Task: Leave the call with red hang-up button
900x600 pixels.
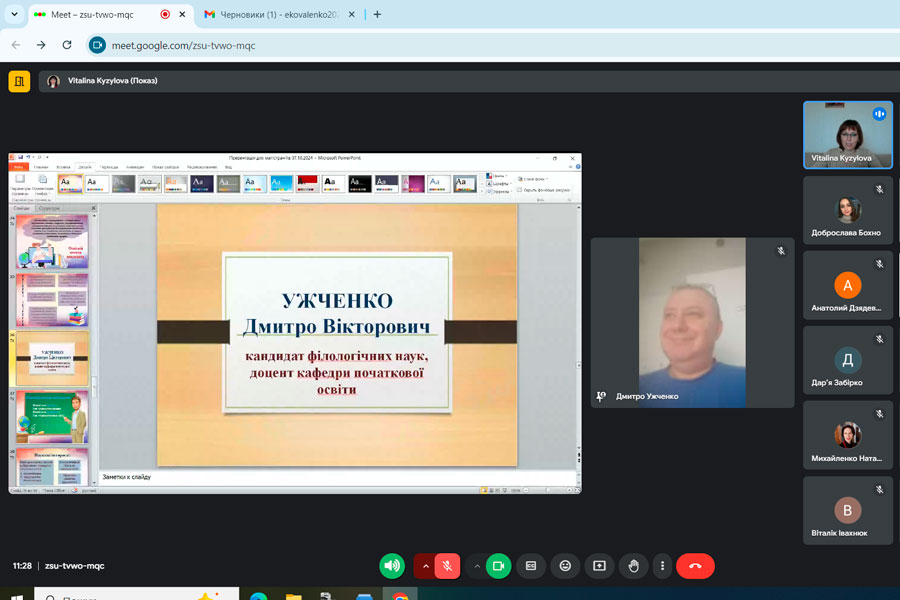Action: click(x=695, y=566)
